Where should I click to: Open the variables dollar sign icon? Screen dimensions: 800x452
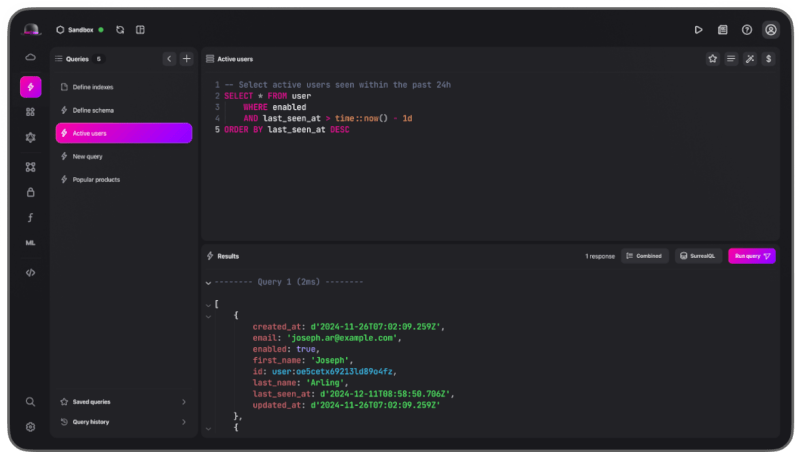click(x=767, y=59)
